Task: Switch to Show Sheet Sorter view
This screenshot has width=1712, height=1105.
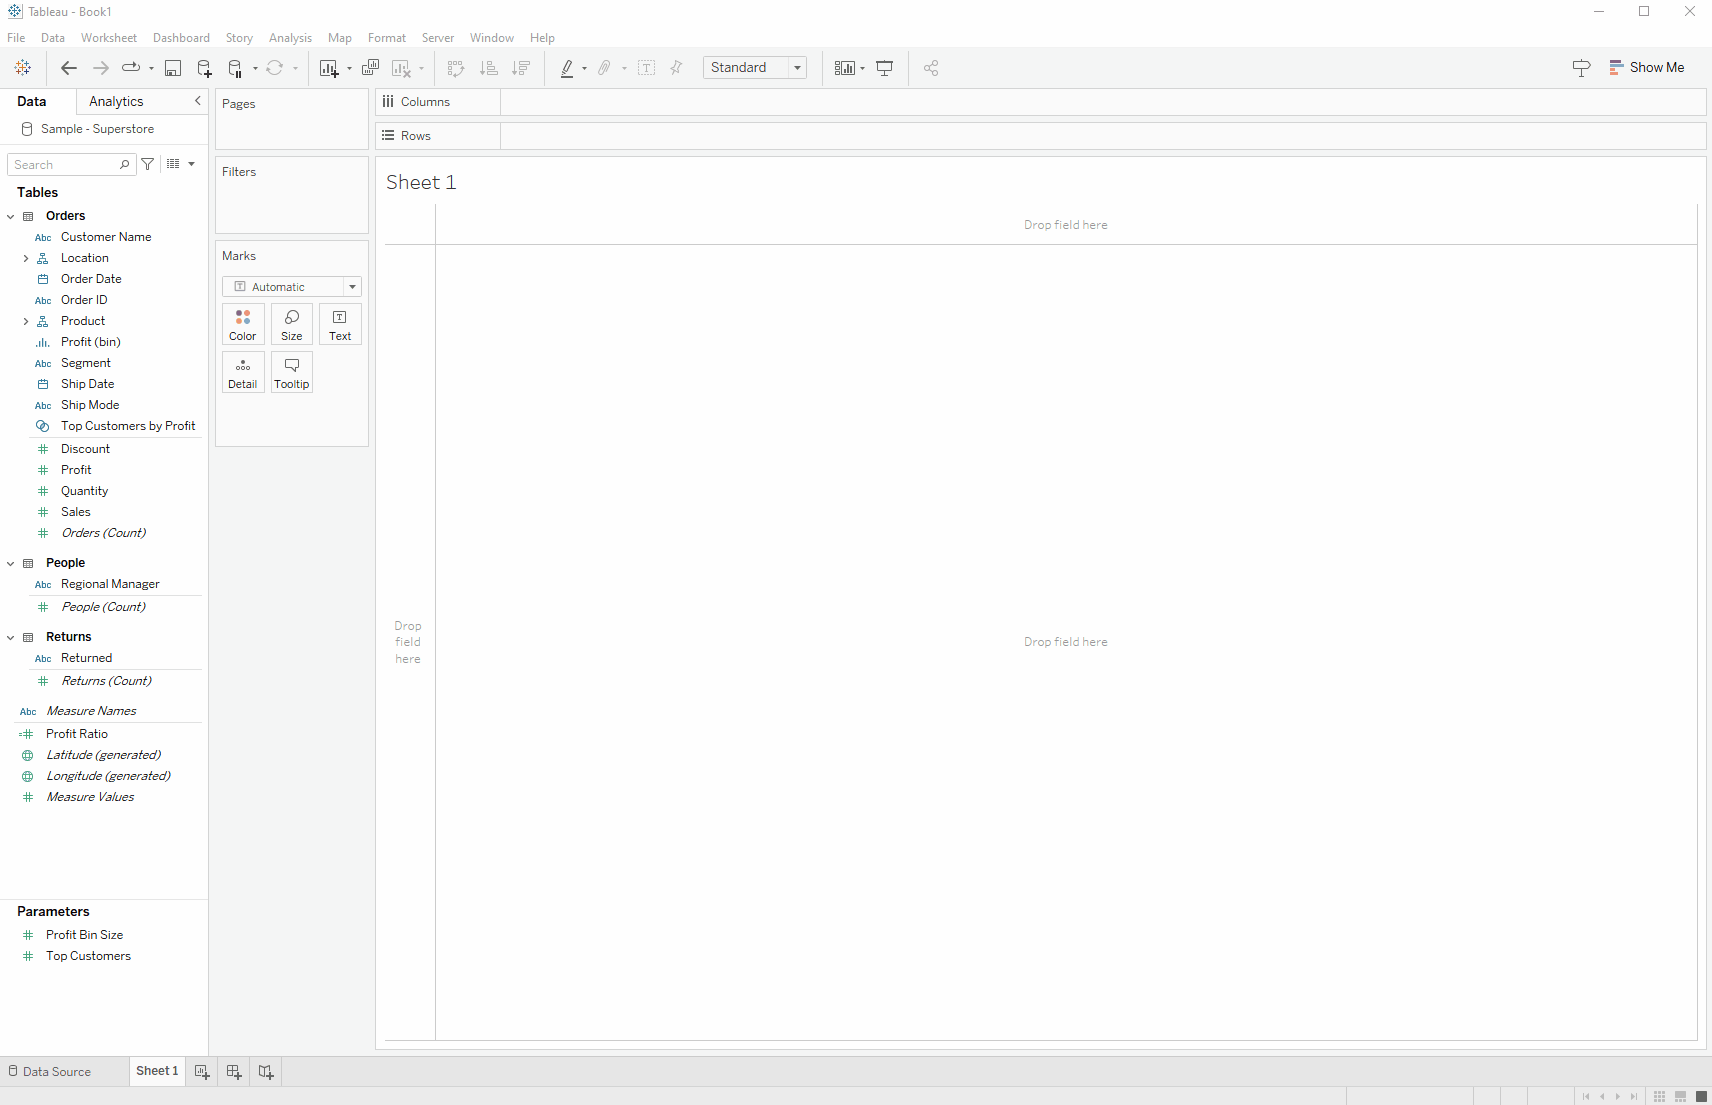Action: coord(1659,1097)
